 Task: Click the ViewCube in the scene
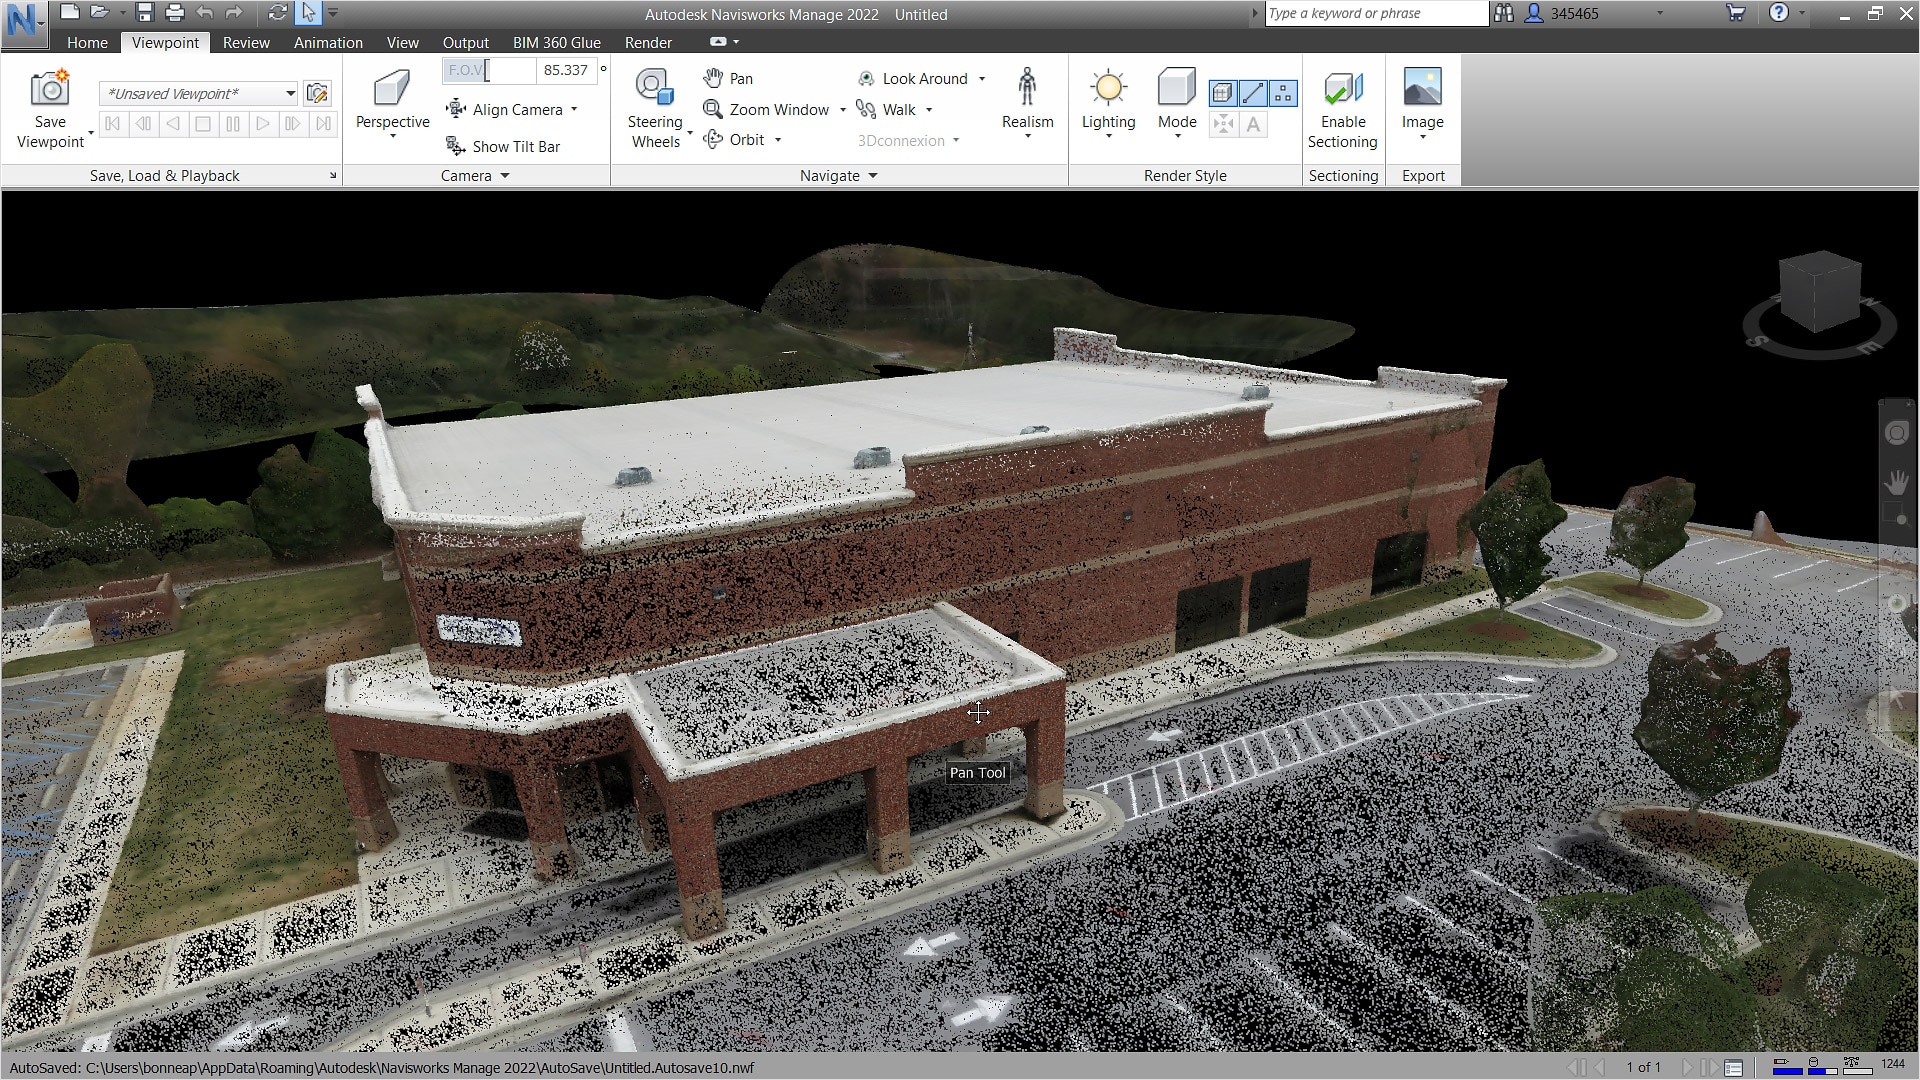tap(1820, 290)
